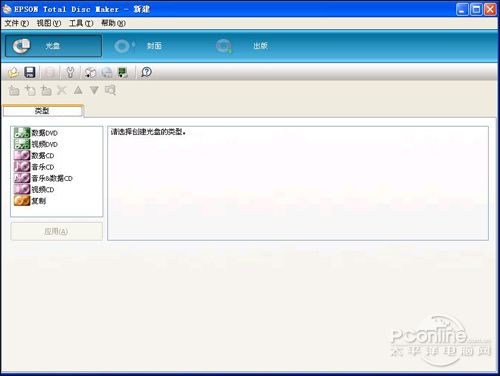Click the disc-and-box toolbar icon
This screenshot has height=376, width=500.
90,72
